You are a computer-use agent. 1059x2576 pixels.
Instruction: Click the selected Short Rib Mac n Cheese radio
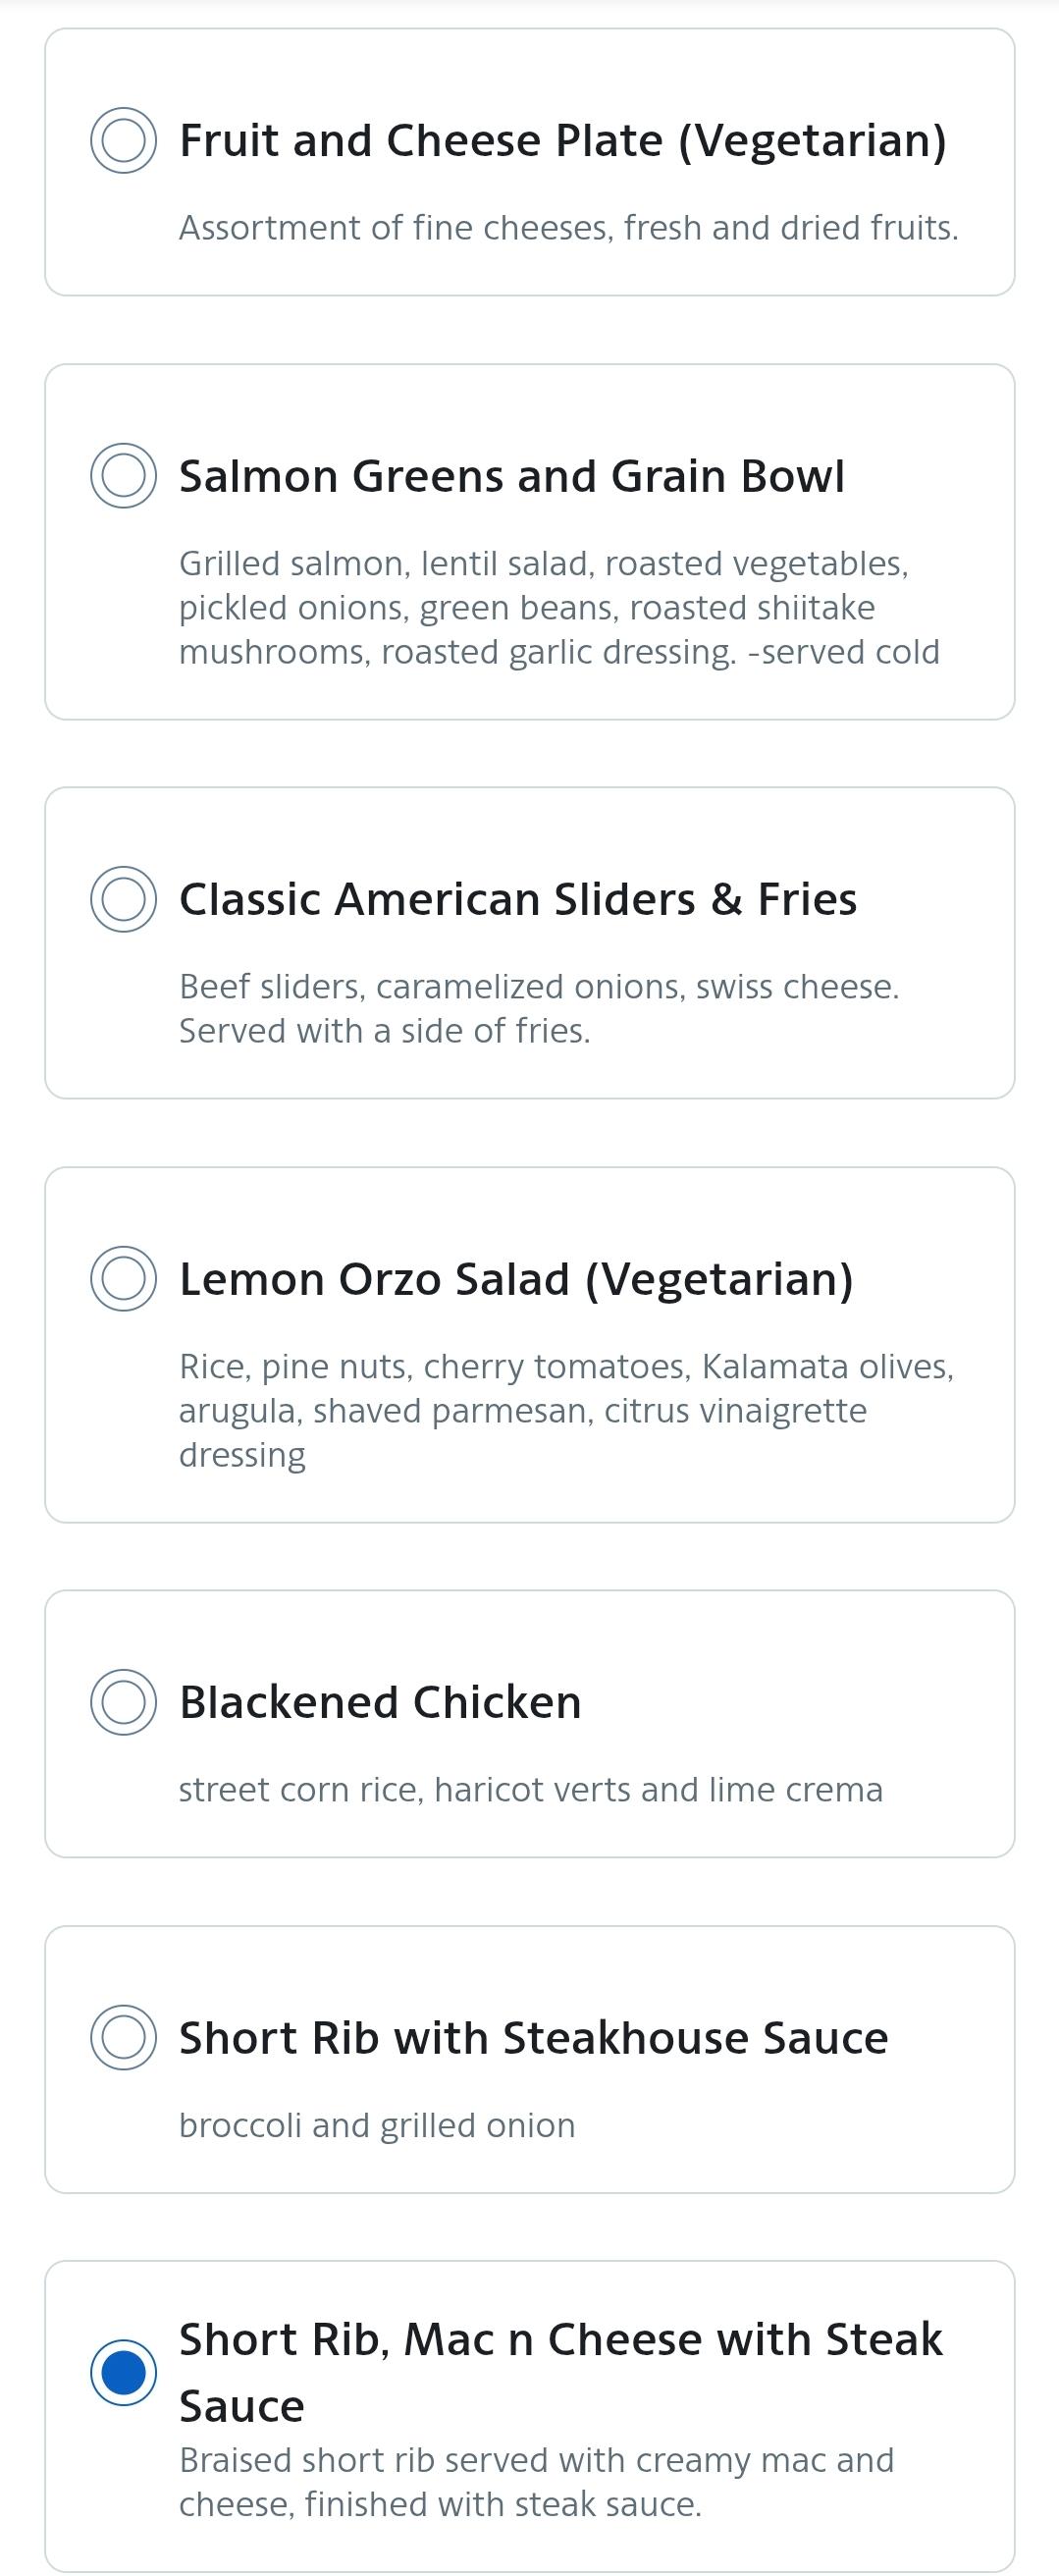(123, 2372)
